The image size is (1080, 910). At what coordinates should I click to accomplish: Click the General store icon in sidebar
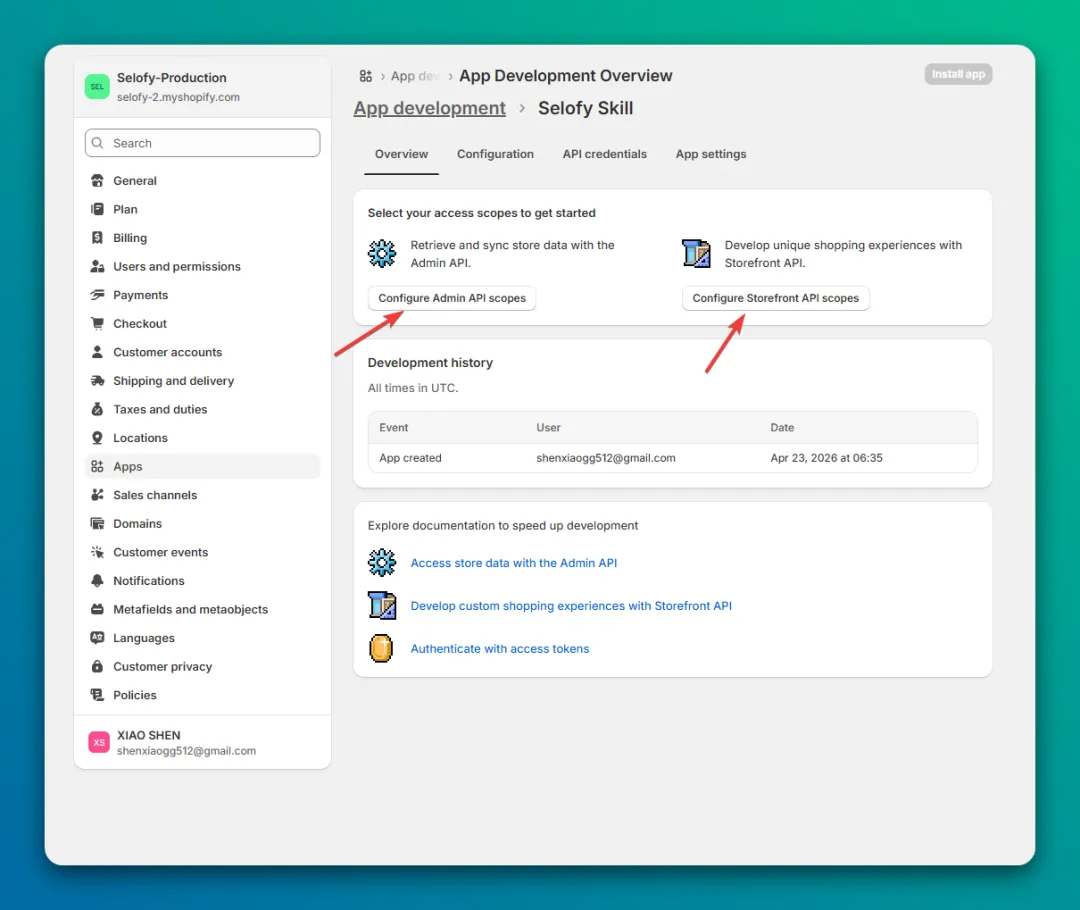97,180
